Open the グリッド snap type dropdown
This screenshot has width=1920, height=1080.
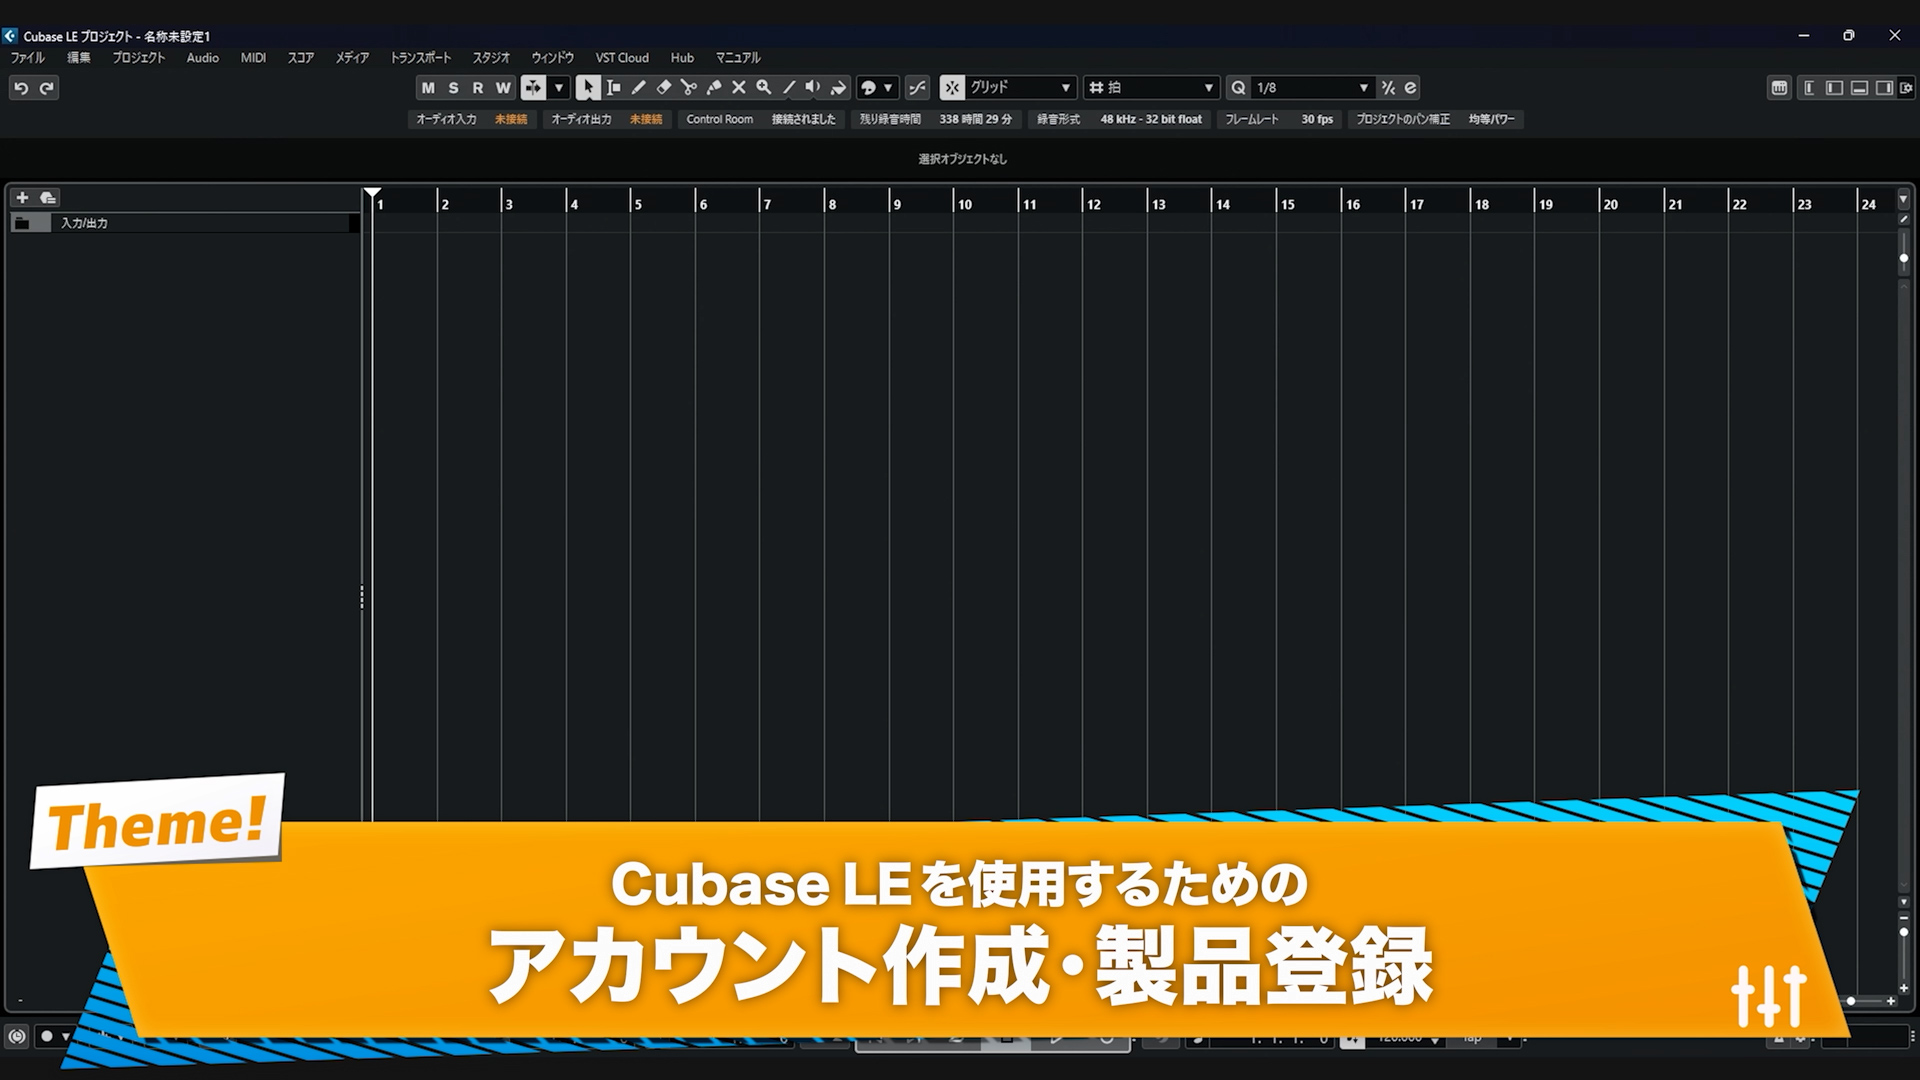click(1021, 88)
